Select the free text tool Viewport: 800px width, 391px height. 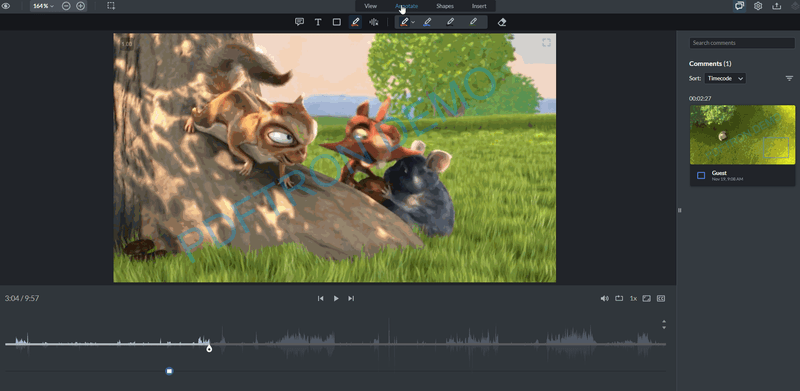coord(318,22)
